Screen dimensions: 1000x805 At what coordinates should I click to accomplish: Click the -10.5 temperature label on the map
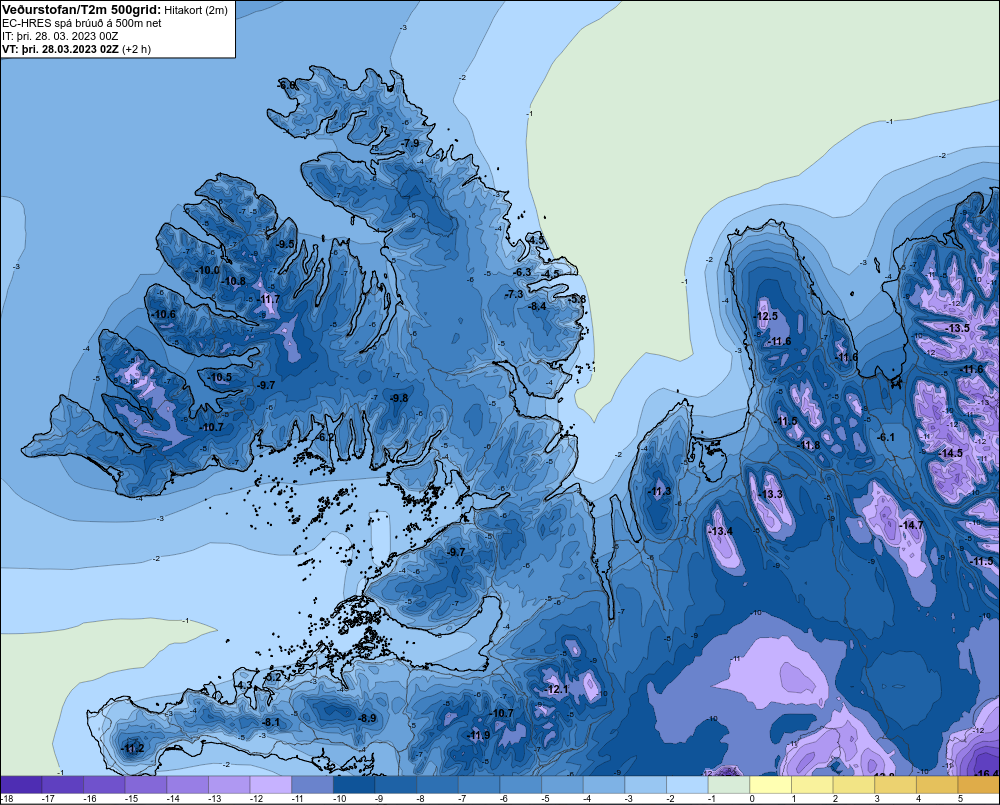tap(220, 377)
